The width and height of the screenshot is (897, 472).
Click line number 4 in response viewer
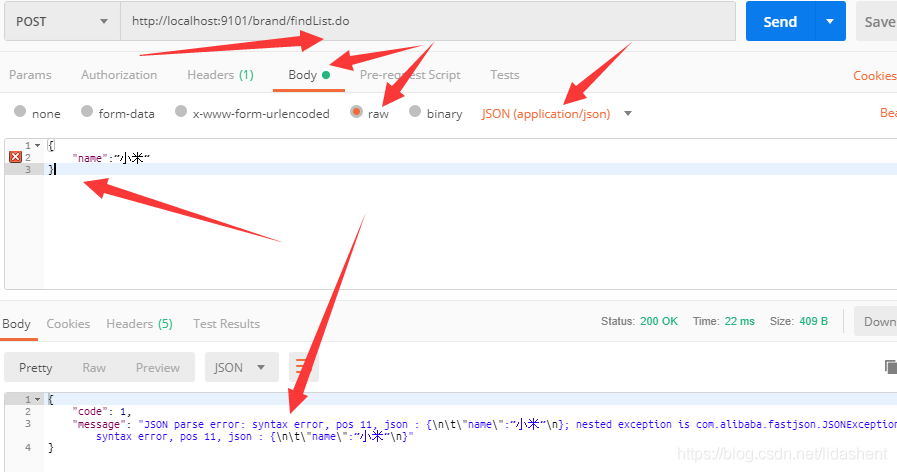tap(27, 447)
